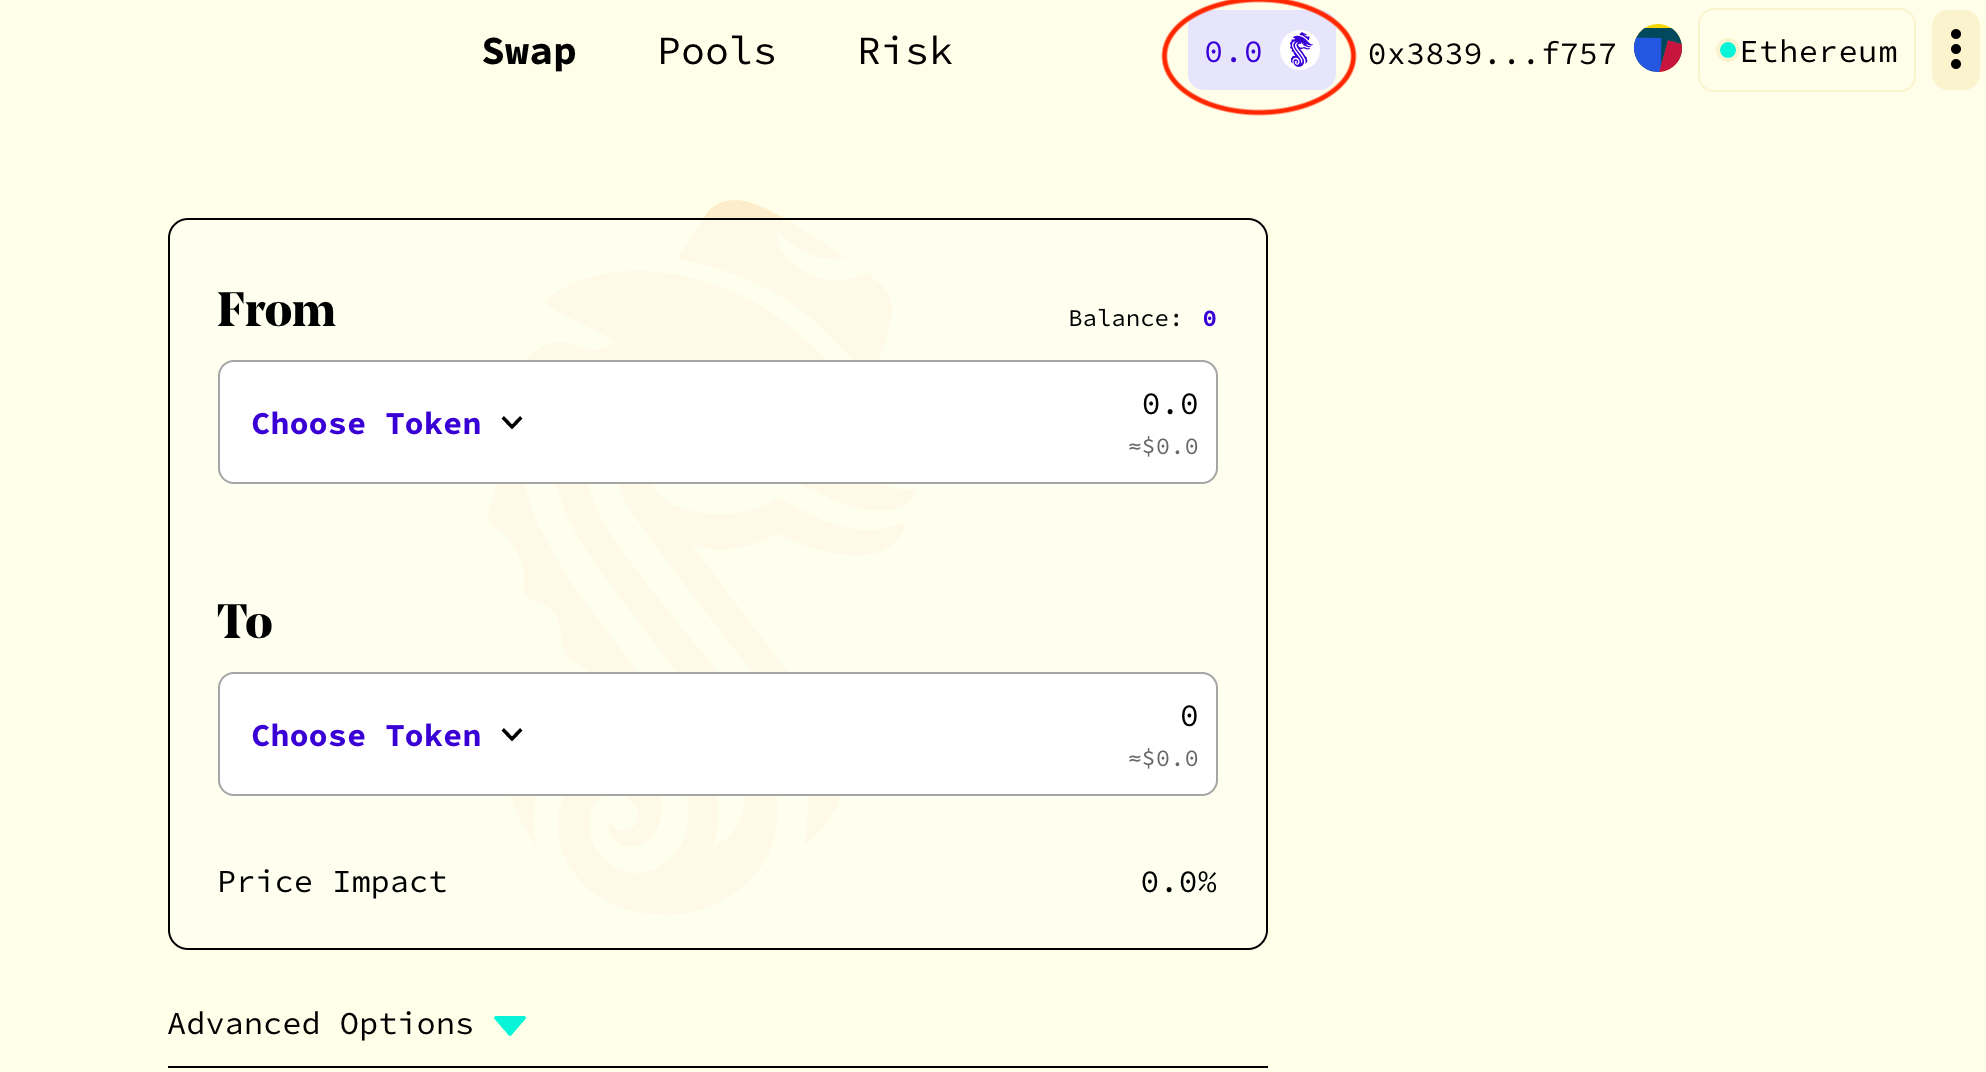Click the Price Impact 0.0% value
This screenshot has height=1072, width=1986.
click(1178, 882)
